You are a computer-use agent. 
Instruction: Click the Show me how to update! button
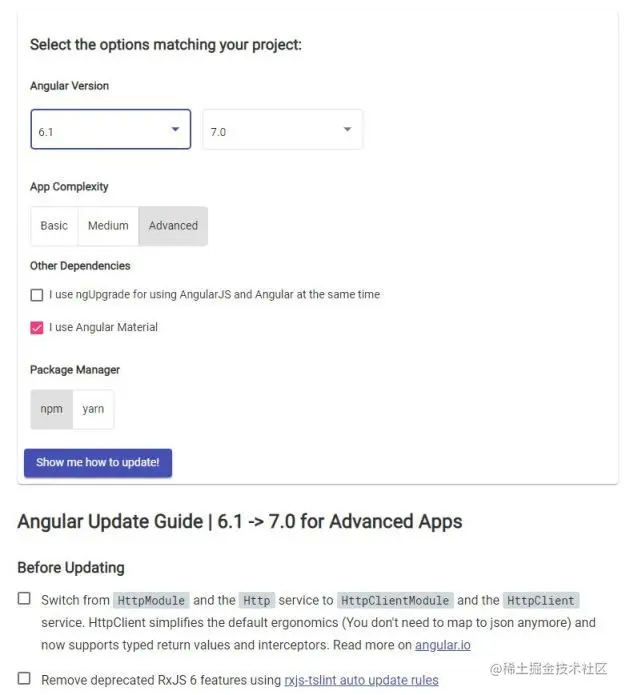point(98,463)
